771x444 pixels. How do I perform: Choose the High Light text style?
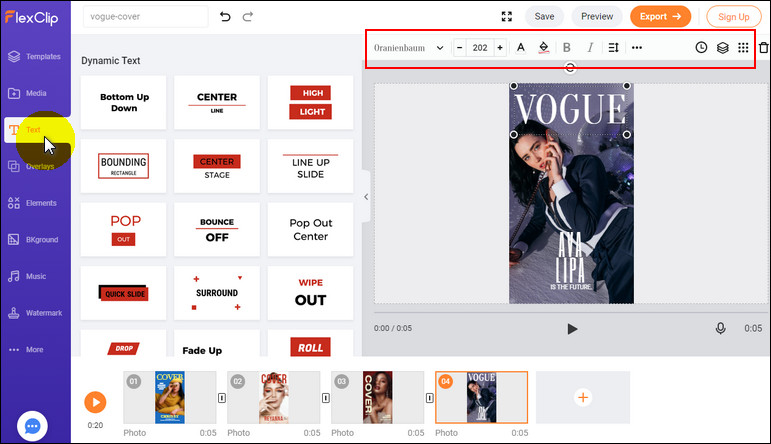[310, 103]
